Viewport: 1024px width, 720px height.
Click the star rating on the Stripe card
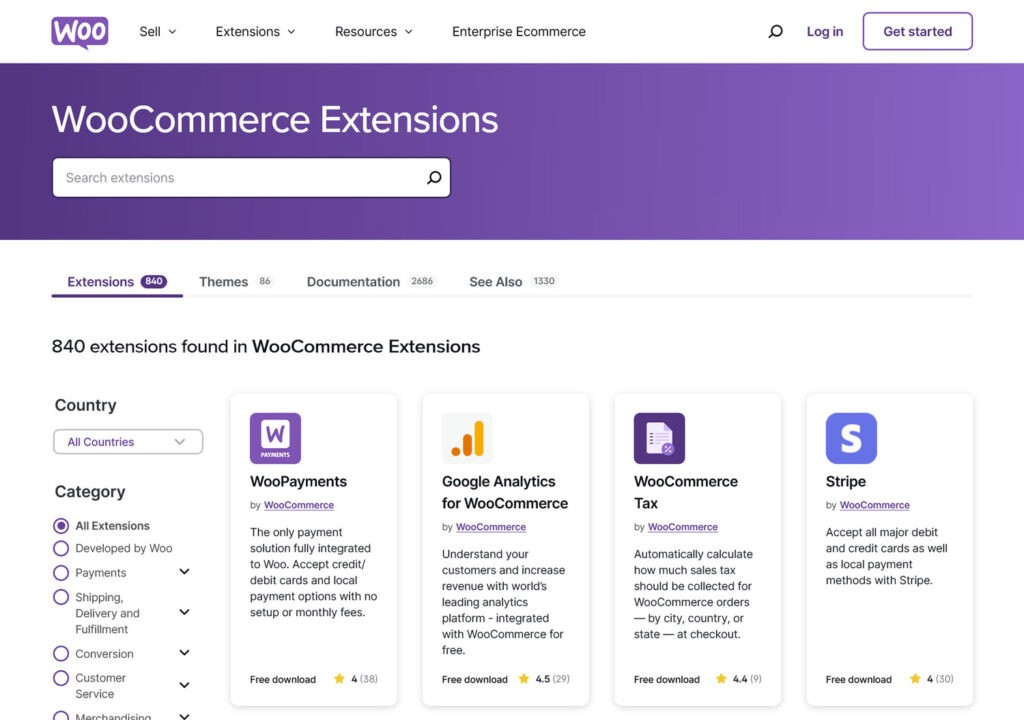pos(931,678)
